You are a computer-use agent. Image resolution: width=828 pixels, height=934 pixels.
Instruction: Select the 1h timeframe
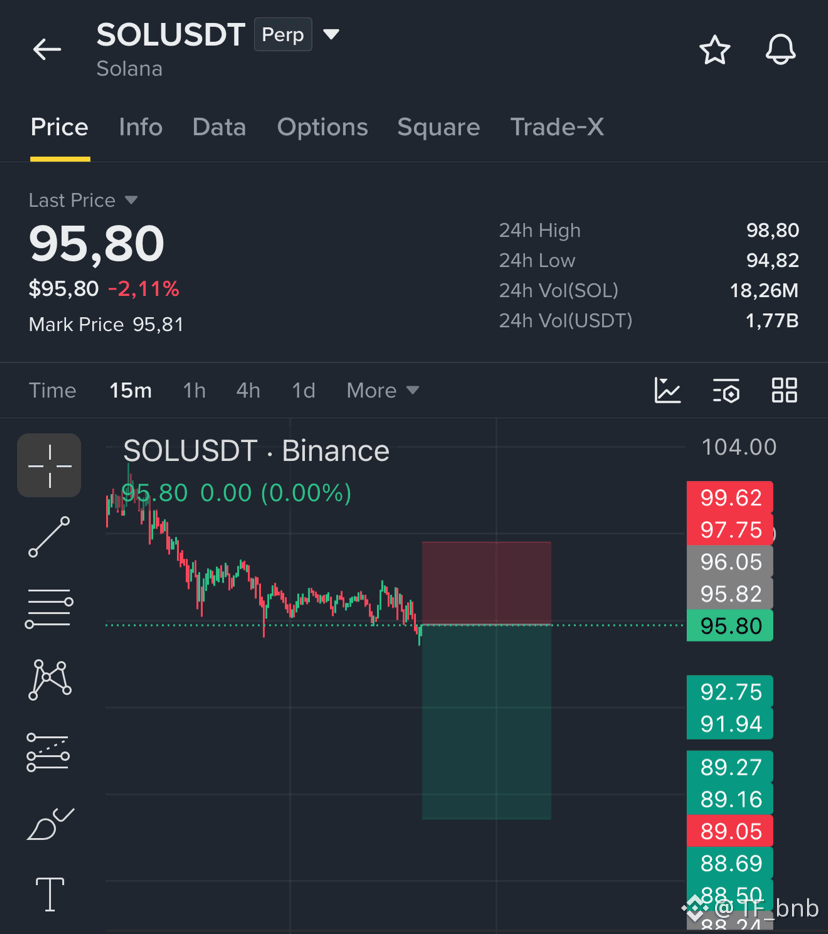click(194, 391)
